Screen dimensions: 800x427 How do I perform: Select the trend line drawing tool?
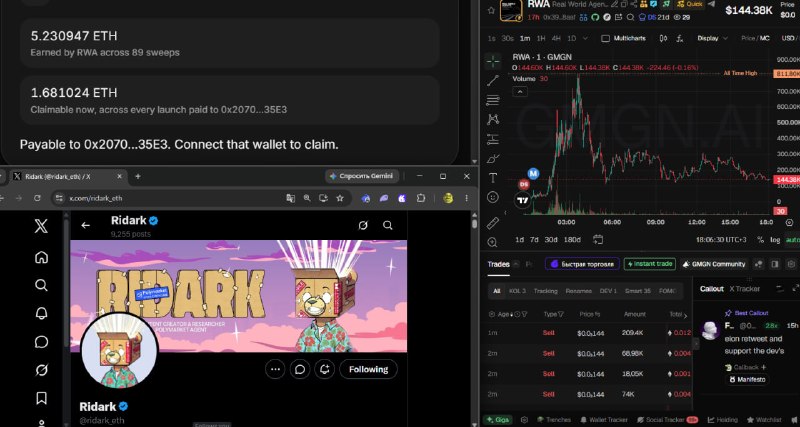[x=493, y=81]
